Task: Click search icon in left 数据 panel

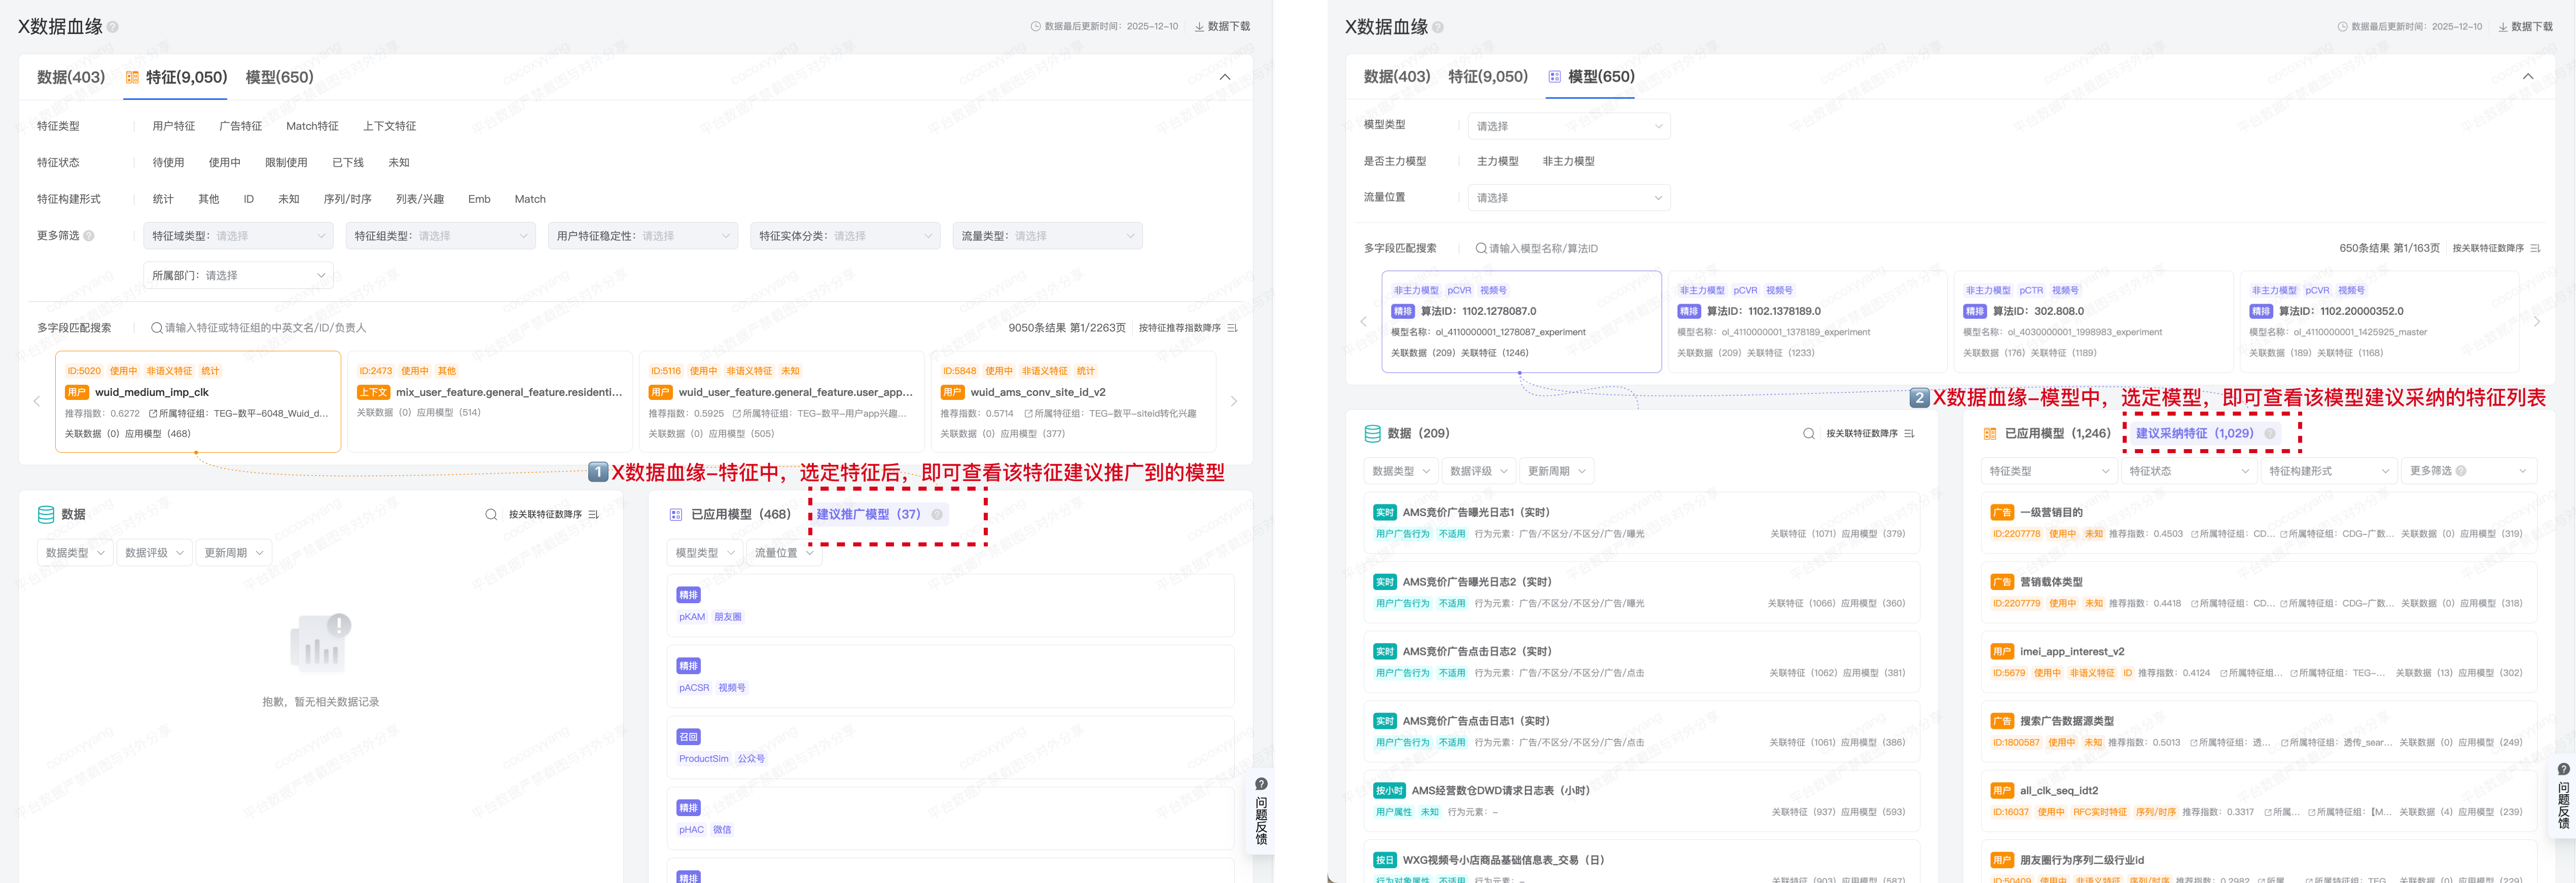Action: [x=491, y=515]
